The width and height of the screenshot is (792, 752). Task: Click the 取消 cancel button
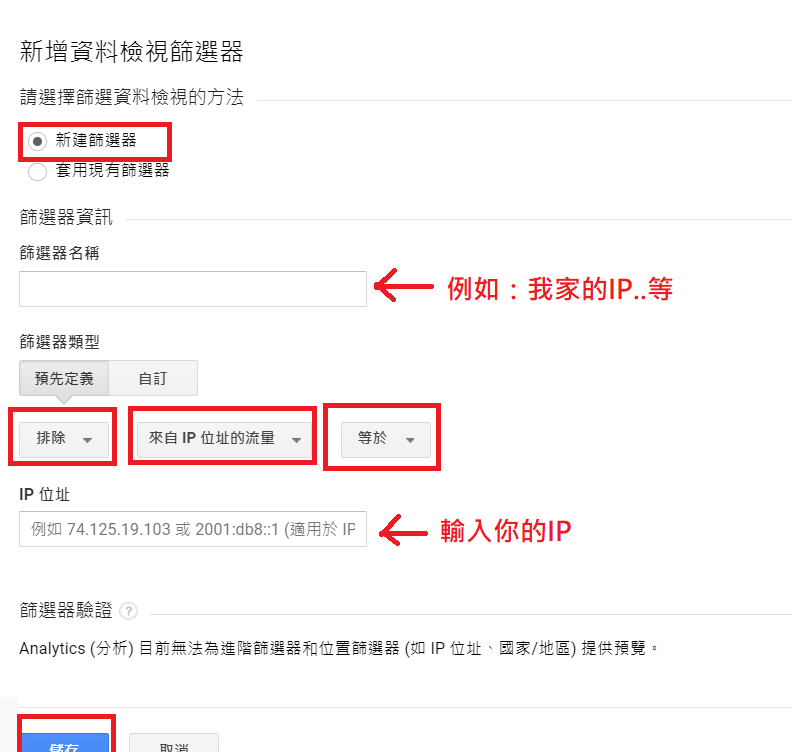click(x=174, y=743)
